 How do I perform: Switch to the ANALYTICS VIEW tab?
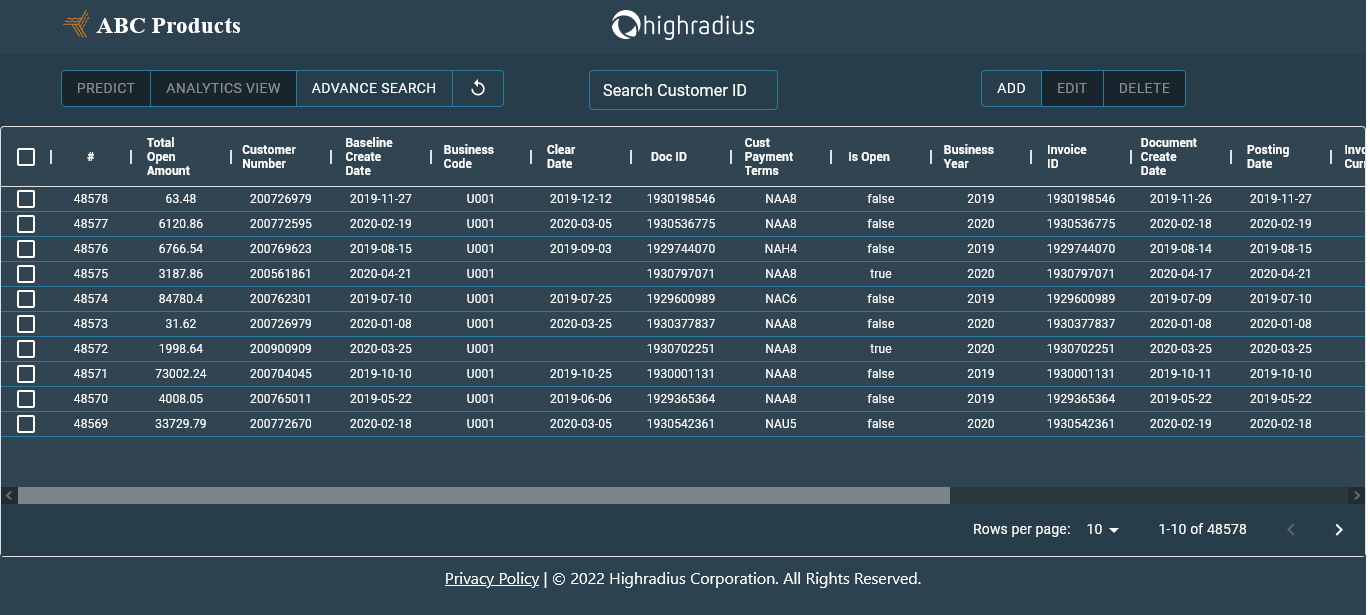pos(223,88)
